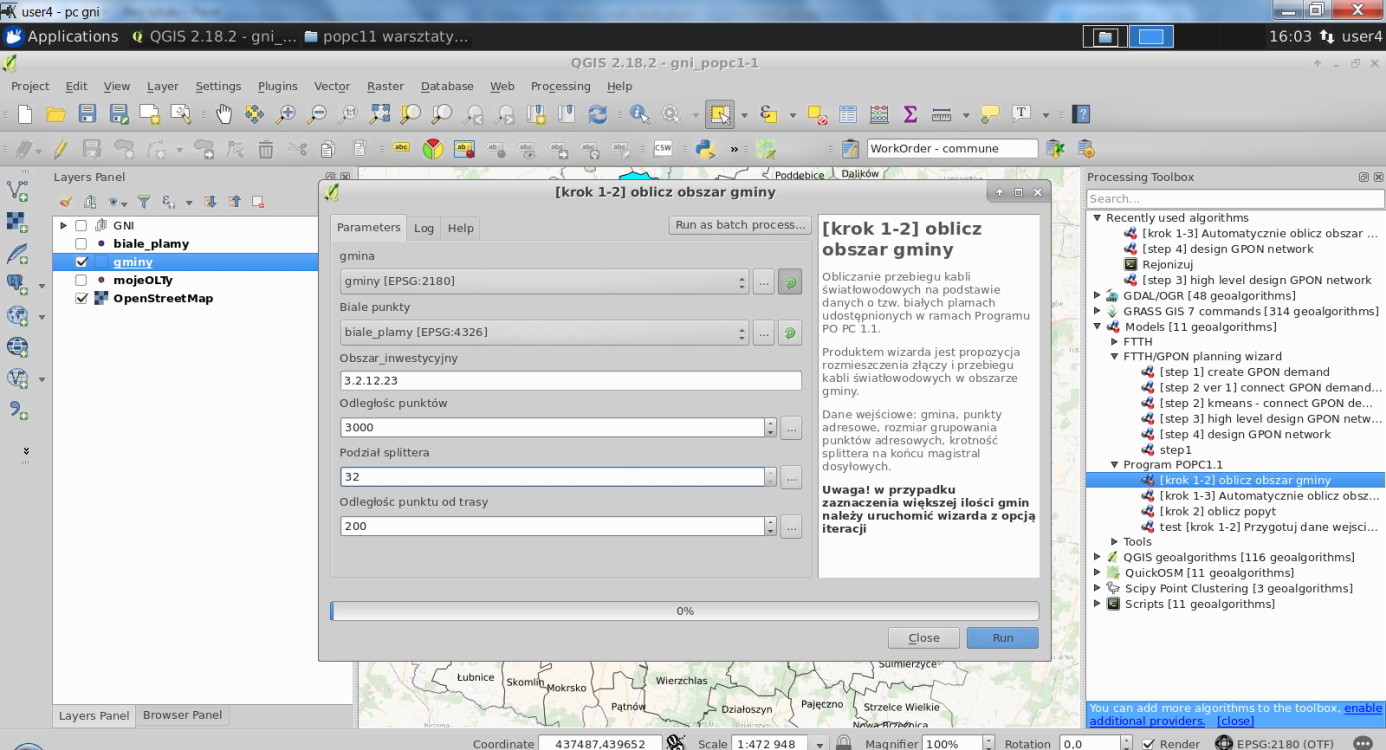Enable the biale_plamy layer checkbox
Screen dimensions: 1386x750
(x=81, y=243)
